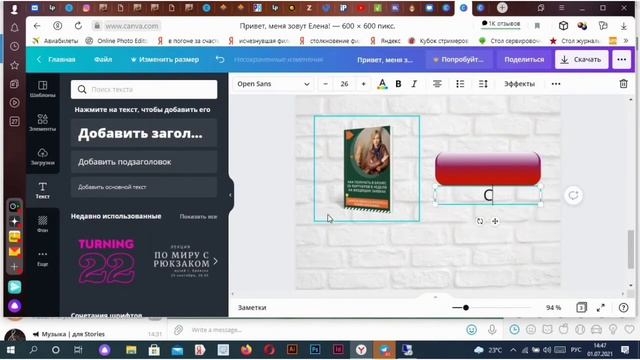640x360 pixels.
Task: Collapse the side panel handle
Action: (230, 195)
